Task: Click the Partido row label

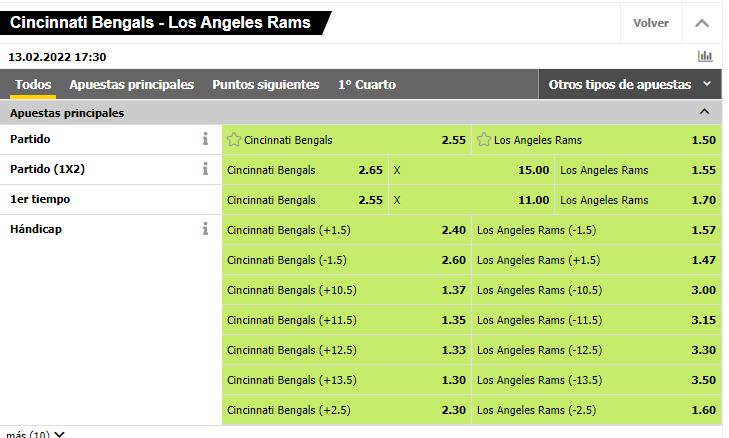Action: pyautogui.click(x=30, y=139)
